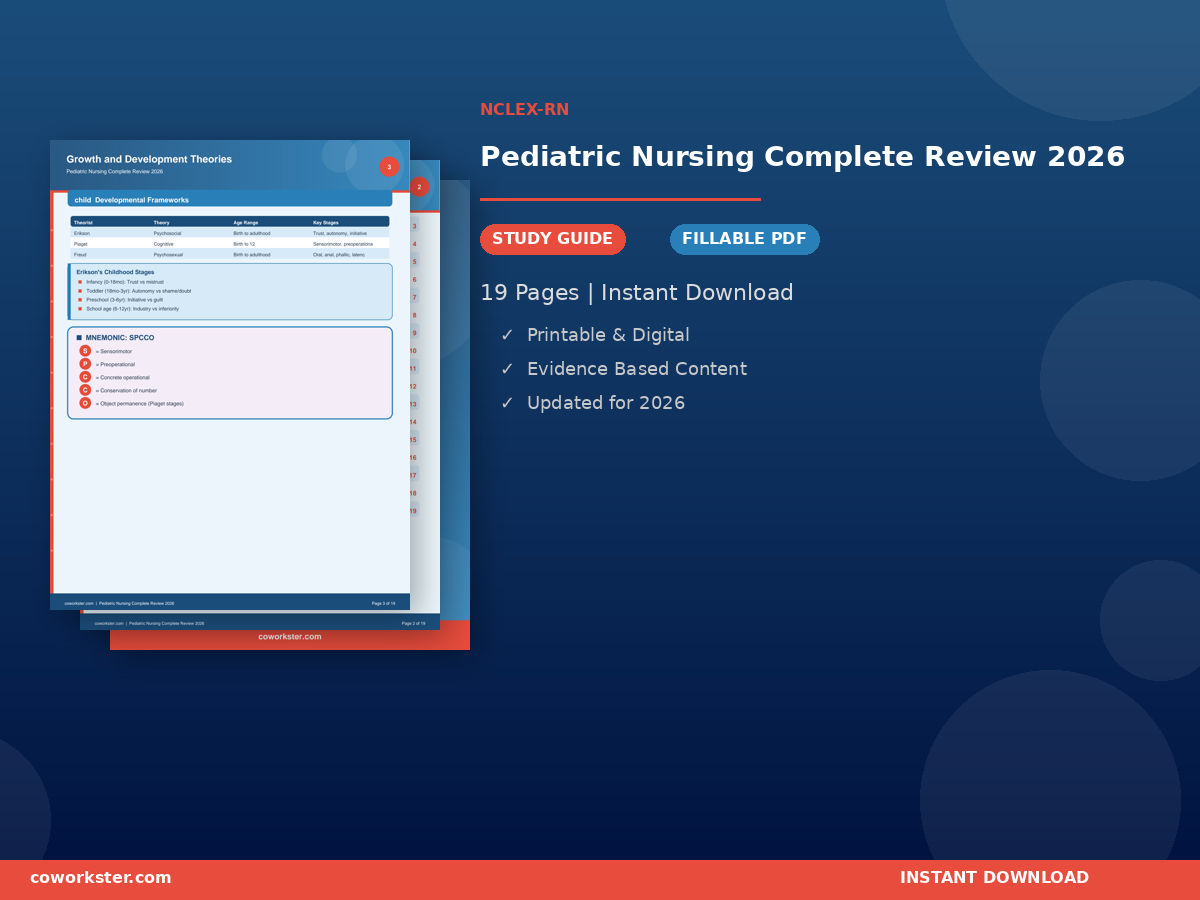
Task: Click the STUDY GUIDE badge
Action: point(553,239)
